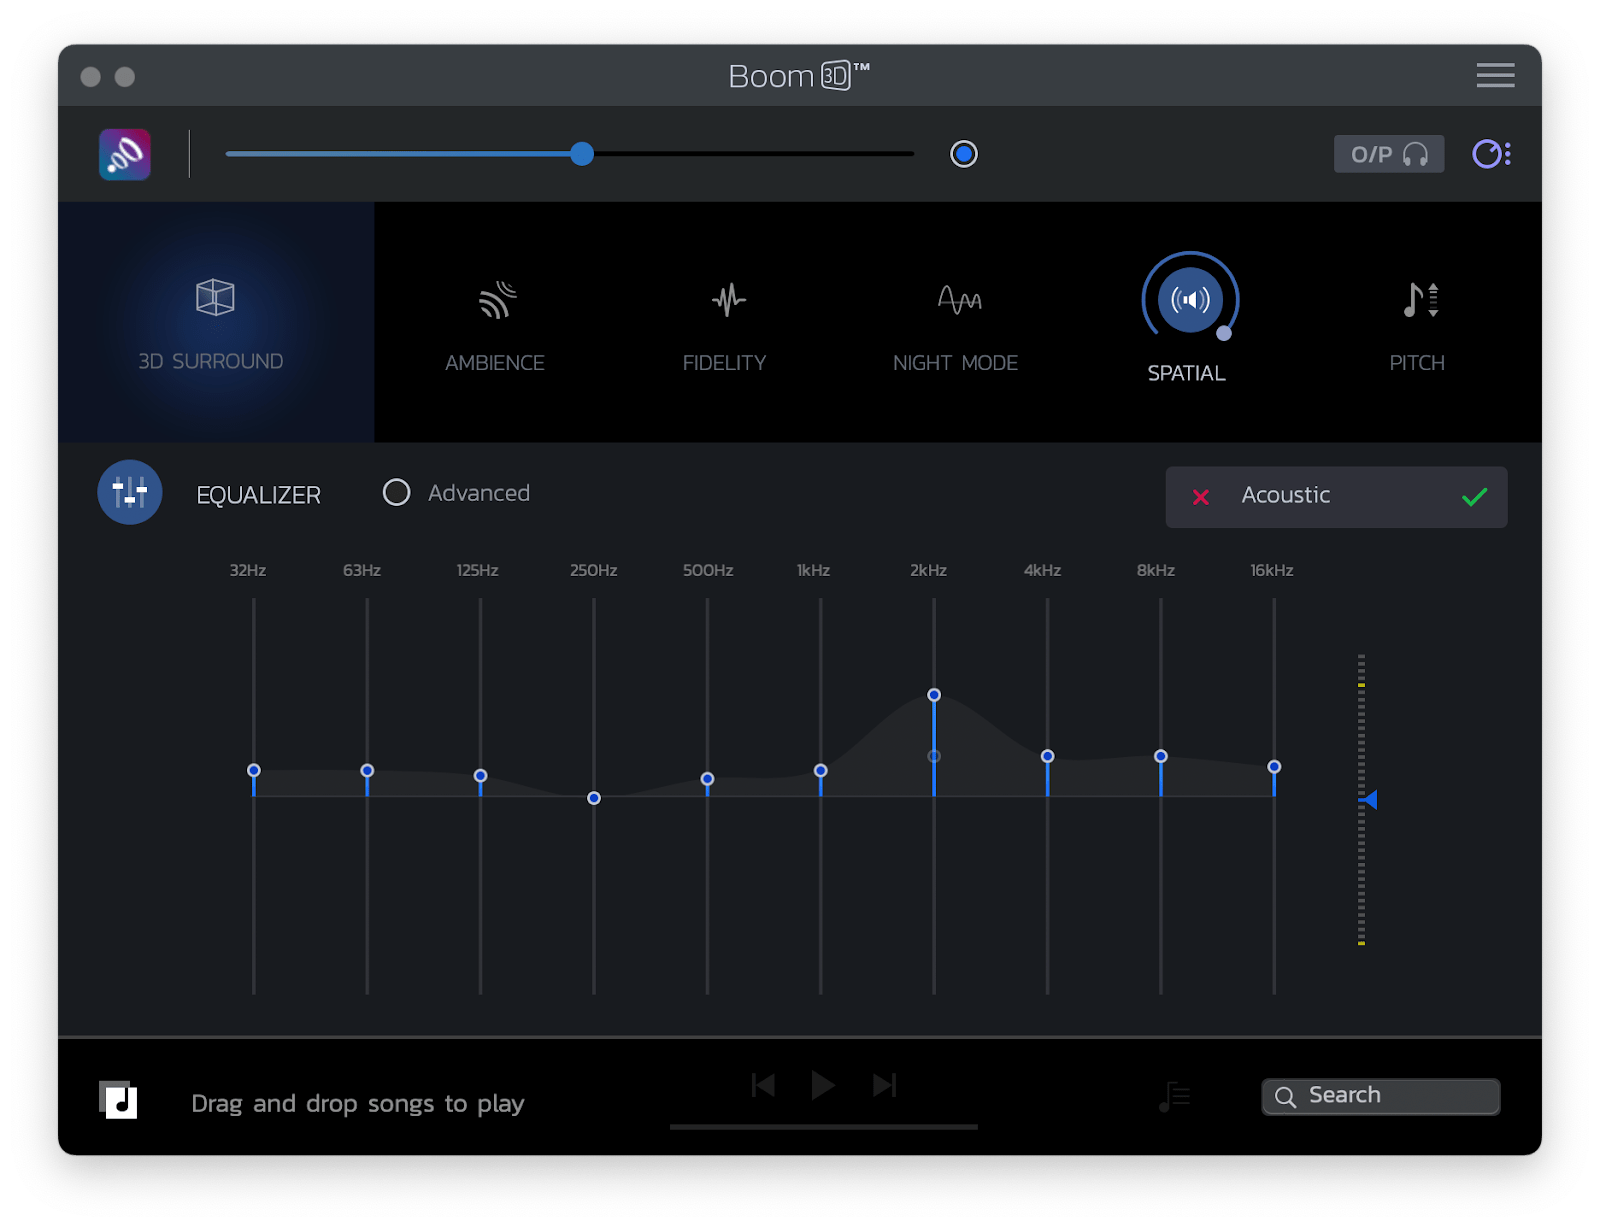Click the 16kHz equalizer band handle
1600x1227 pixels.
pos(1274,767)
